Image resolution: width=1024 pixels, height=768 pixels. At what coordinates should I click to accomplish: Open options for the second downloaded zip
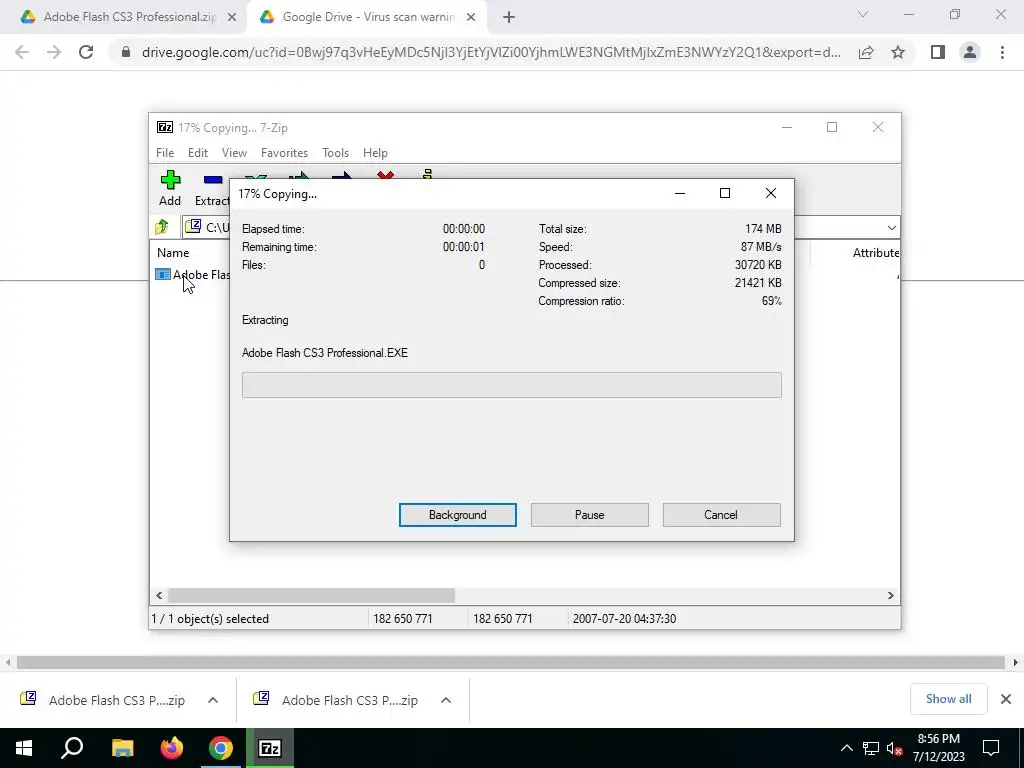click(x=446, y=700)
